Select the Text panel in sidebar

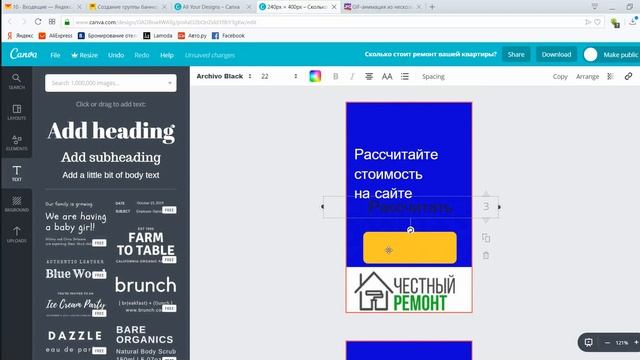[x=17, y=173]
